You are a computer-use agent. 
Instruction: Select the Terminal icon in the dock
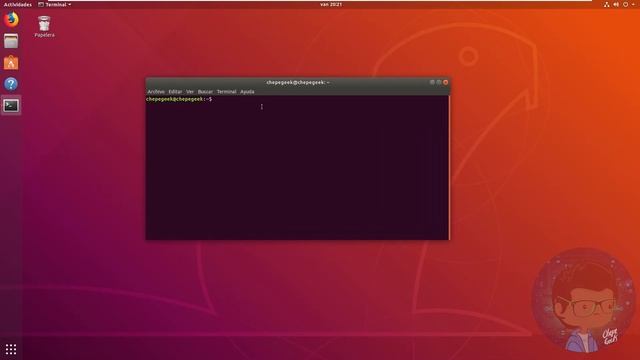(11, 106)
